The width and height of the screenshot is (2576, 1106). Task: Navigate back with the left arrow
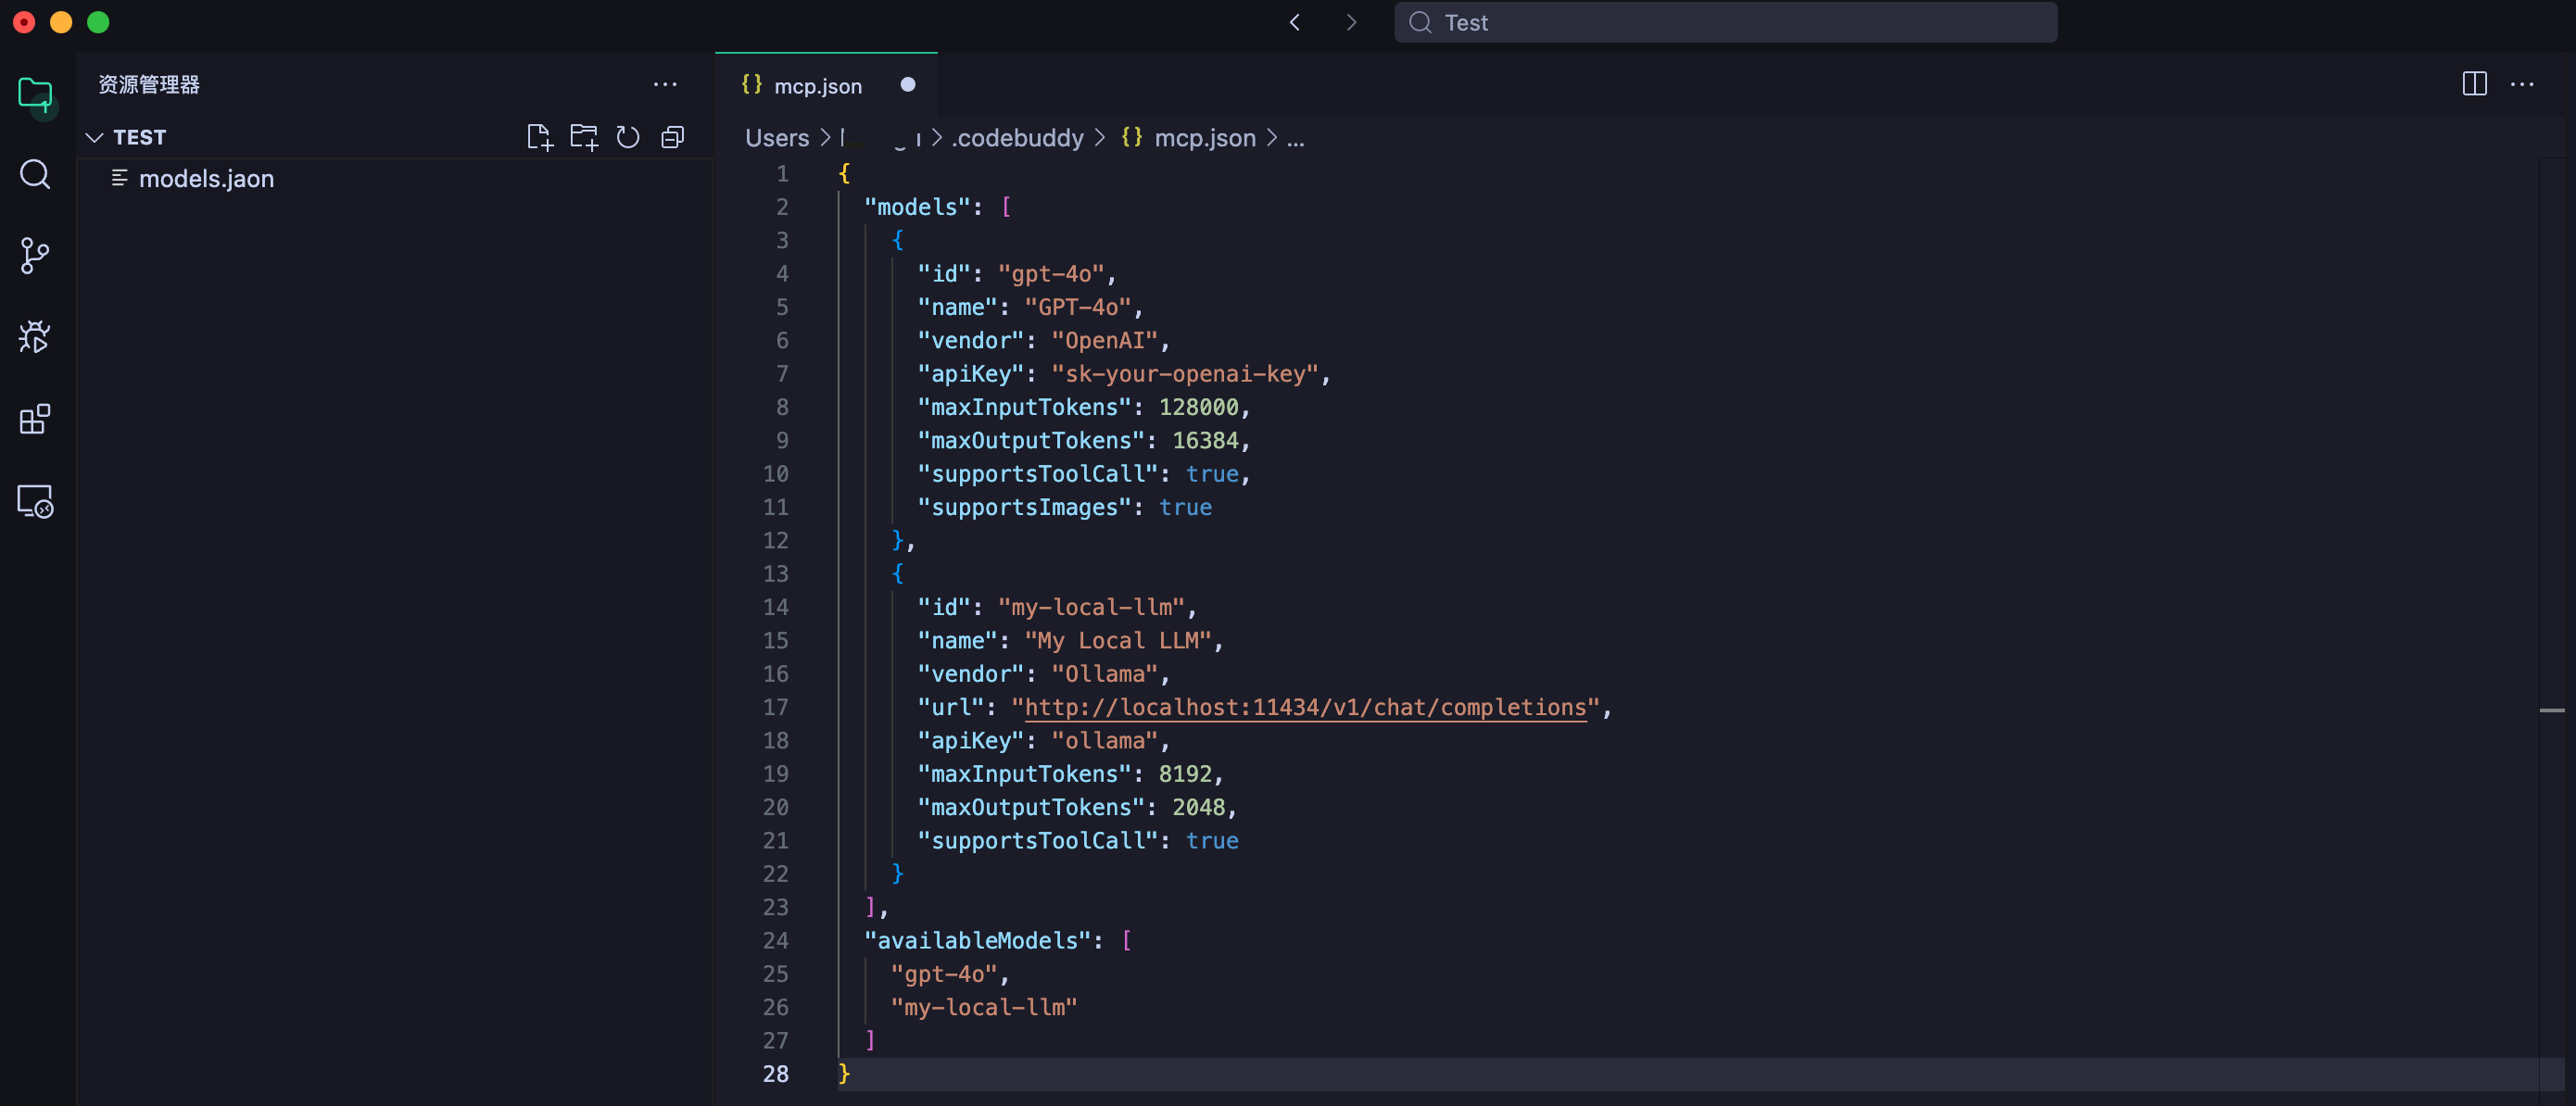click(x=1295, y=22)
